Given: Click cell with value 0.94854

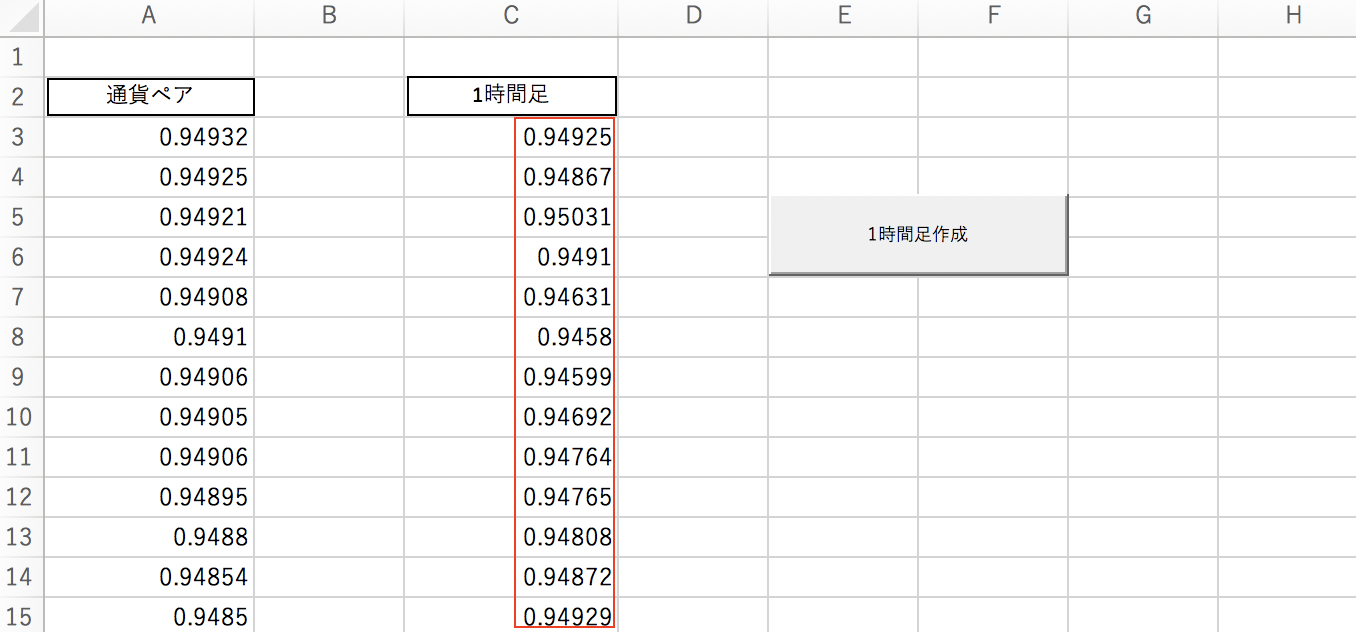Looking at the screenshot, I should tap(150, 577).
